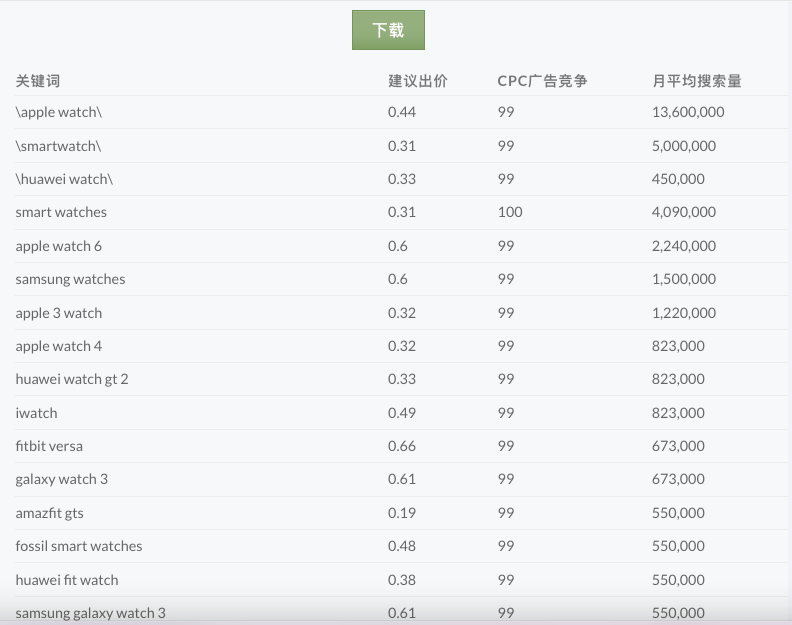Click search volume 450,000
This screenshot has width=792, height=625.
(678, 179)
